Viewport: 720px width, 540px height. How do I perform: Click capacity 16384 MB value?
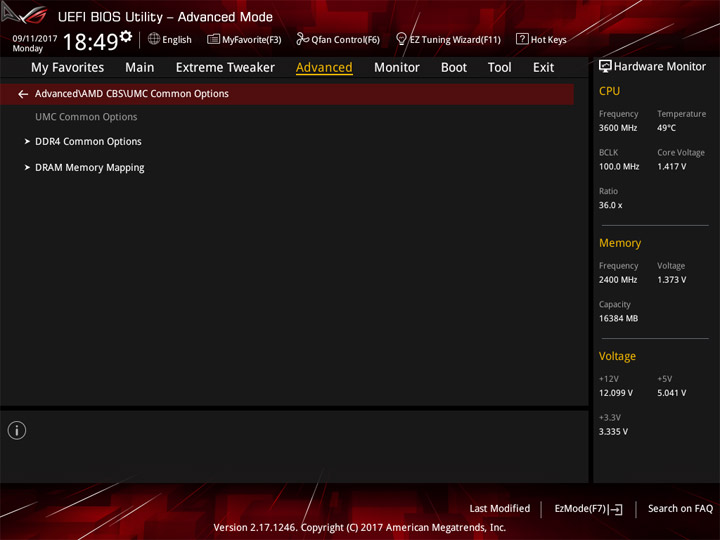click(x=618, y=318)
